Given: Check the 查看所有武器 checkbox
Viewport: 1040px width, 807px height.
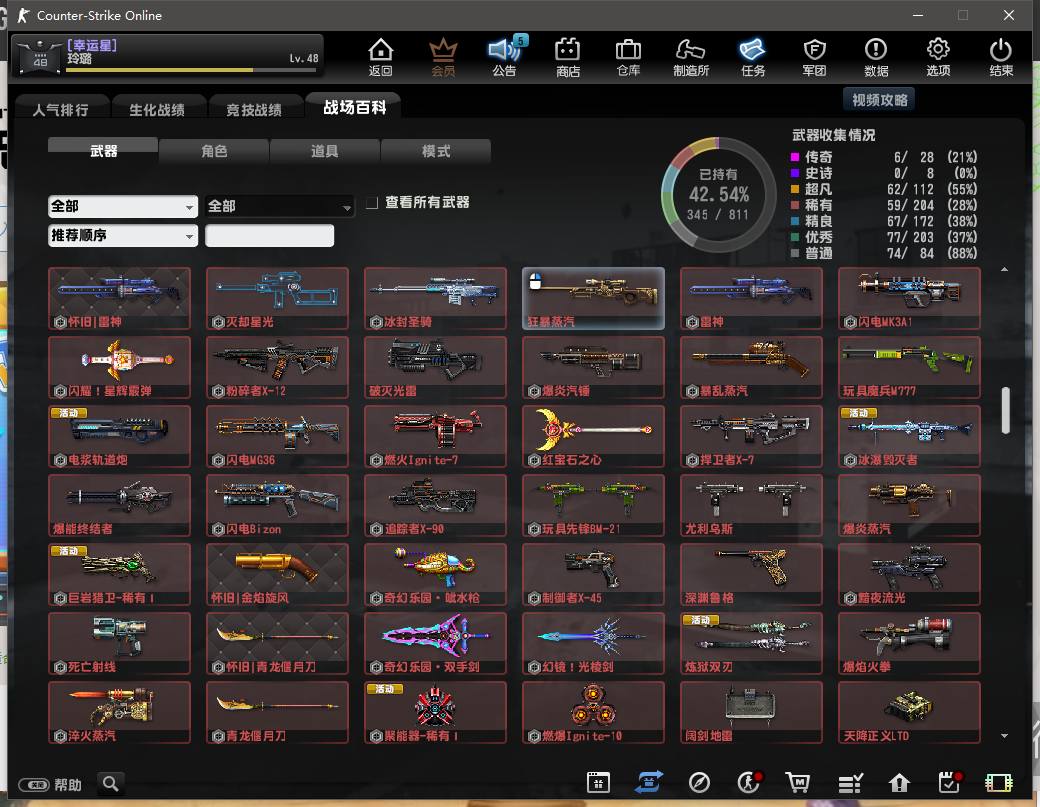Looking at the screenshot, I should click(x=372, y=202).
